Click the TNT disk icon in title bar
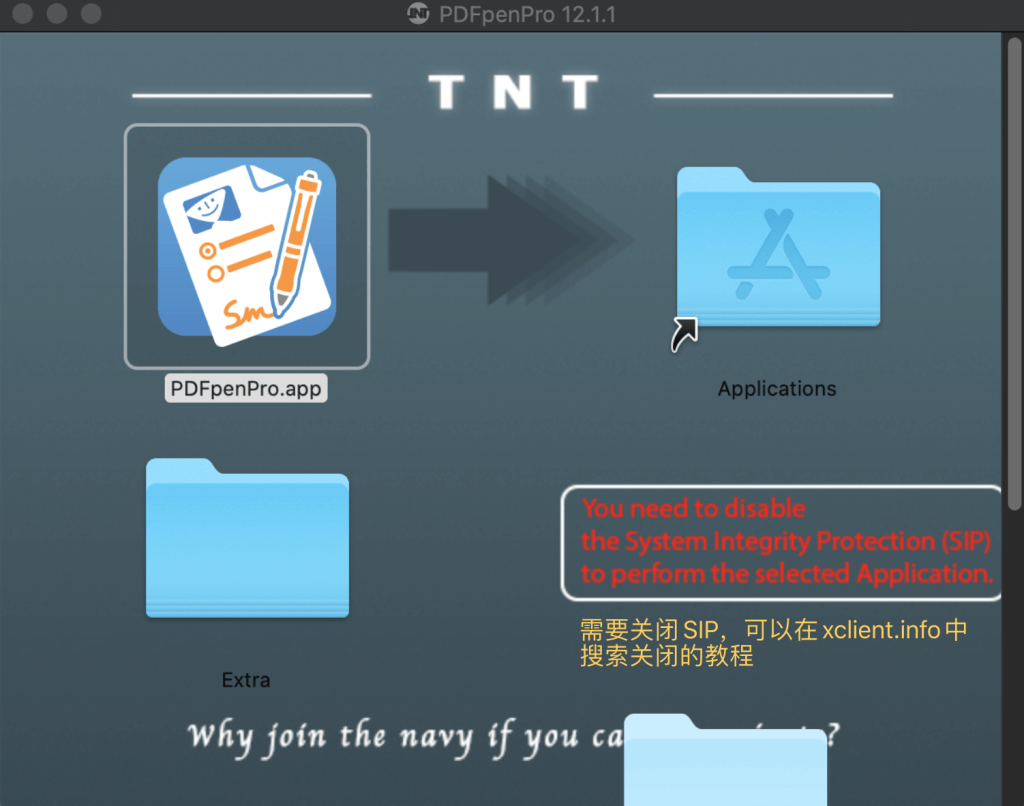This screenshot has width=1024, height=806. pyautogui.click(x=419, y=14)
